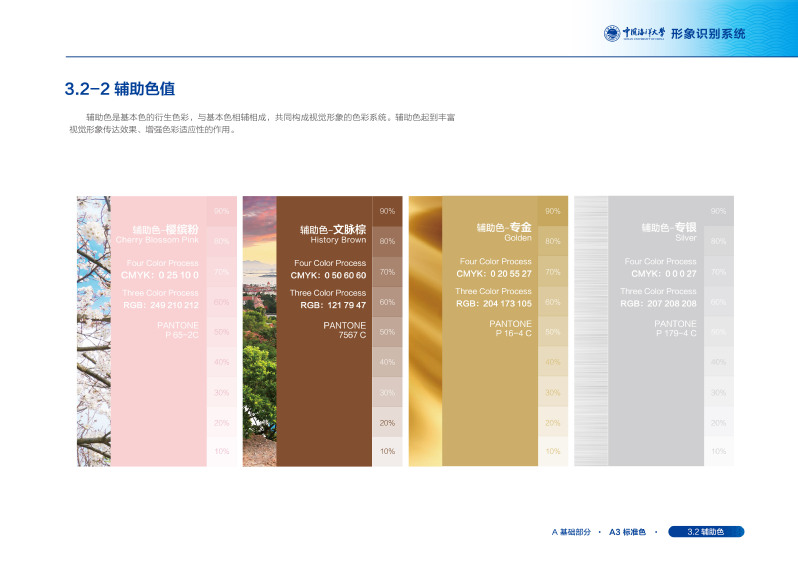Go to A3 标准色 in footer breadcrumb

pyautogui.click(x=627, y=532)
